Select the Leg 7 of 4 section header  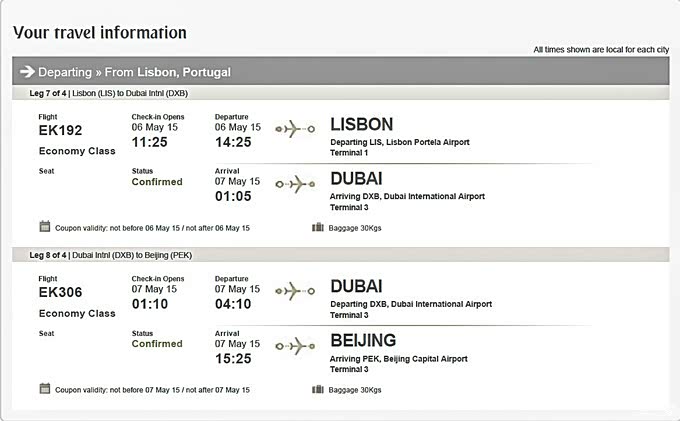coord(108,93)
